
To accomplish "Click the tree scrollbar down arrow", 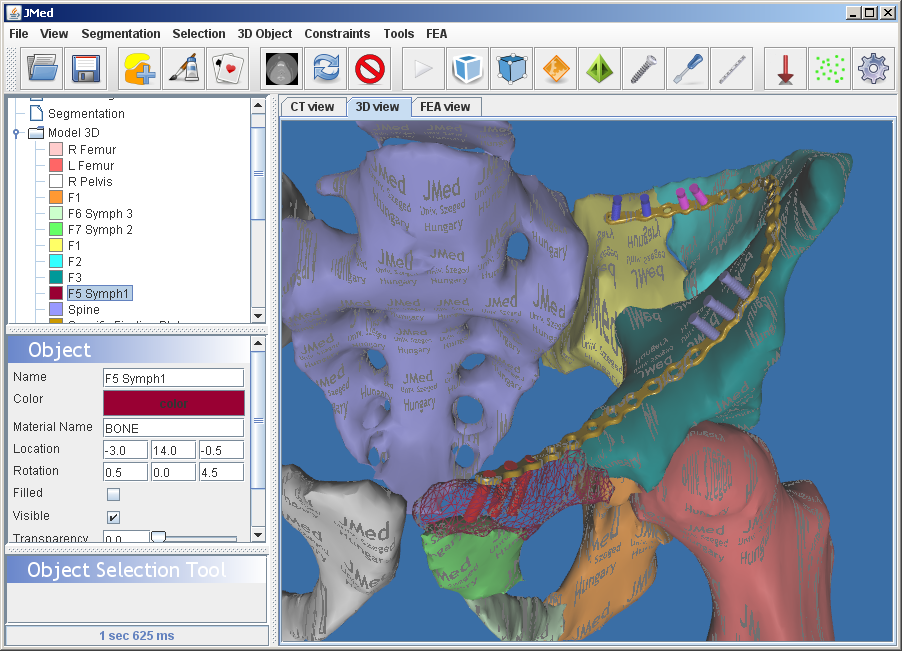I will click(x=258, y=316).
